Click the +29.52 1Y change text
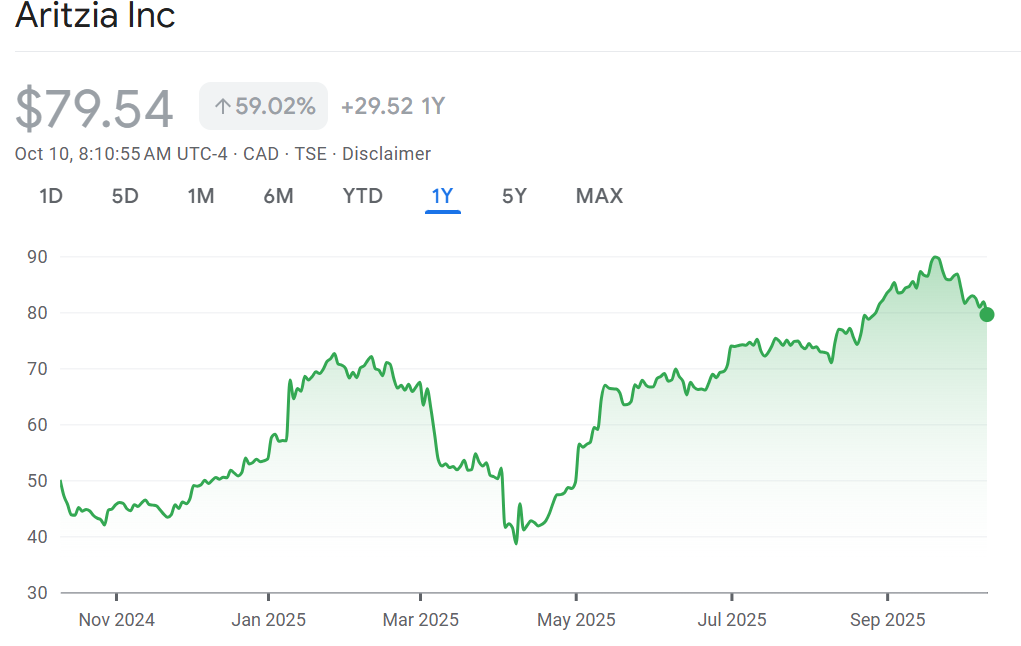Viewport: 1021px width, 646px height. (392, 106)
